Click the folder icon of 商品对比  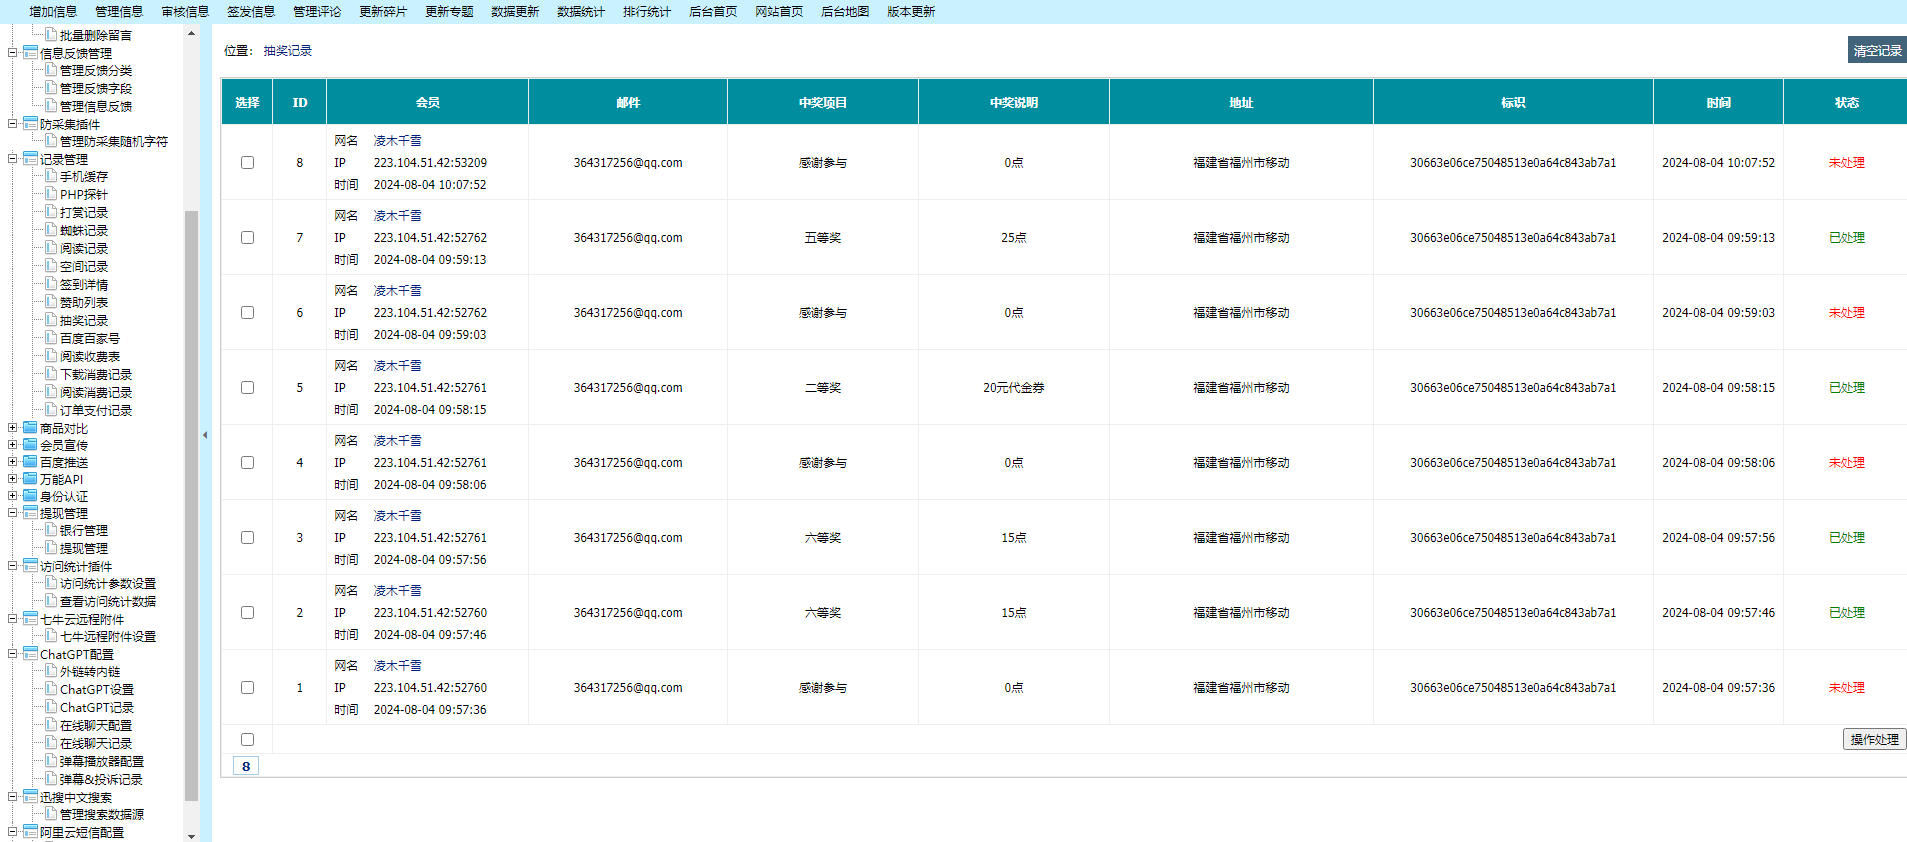[30, 428]
